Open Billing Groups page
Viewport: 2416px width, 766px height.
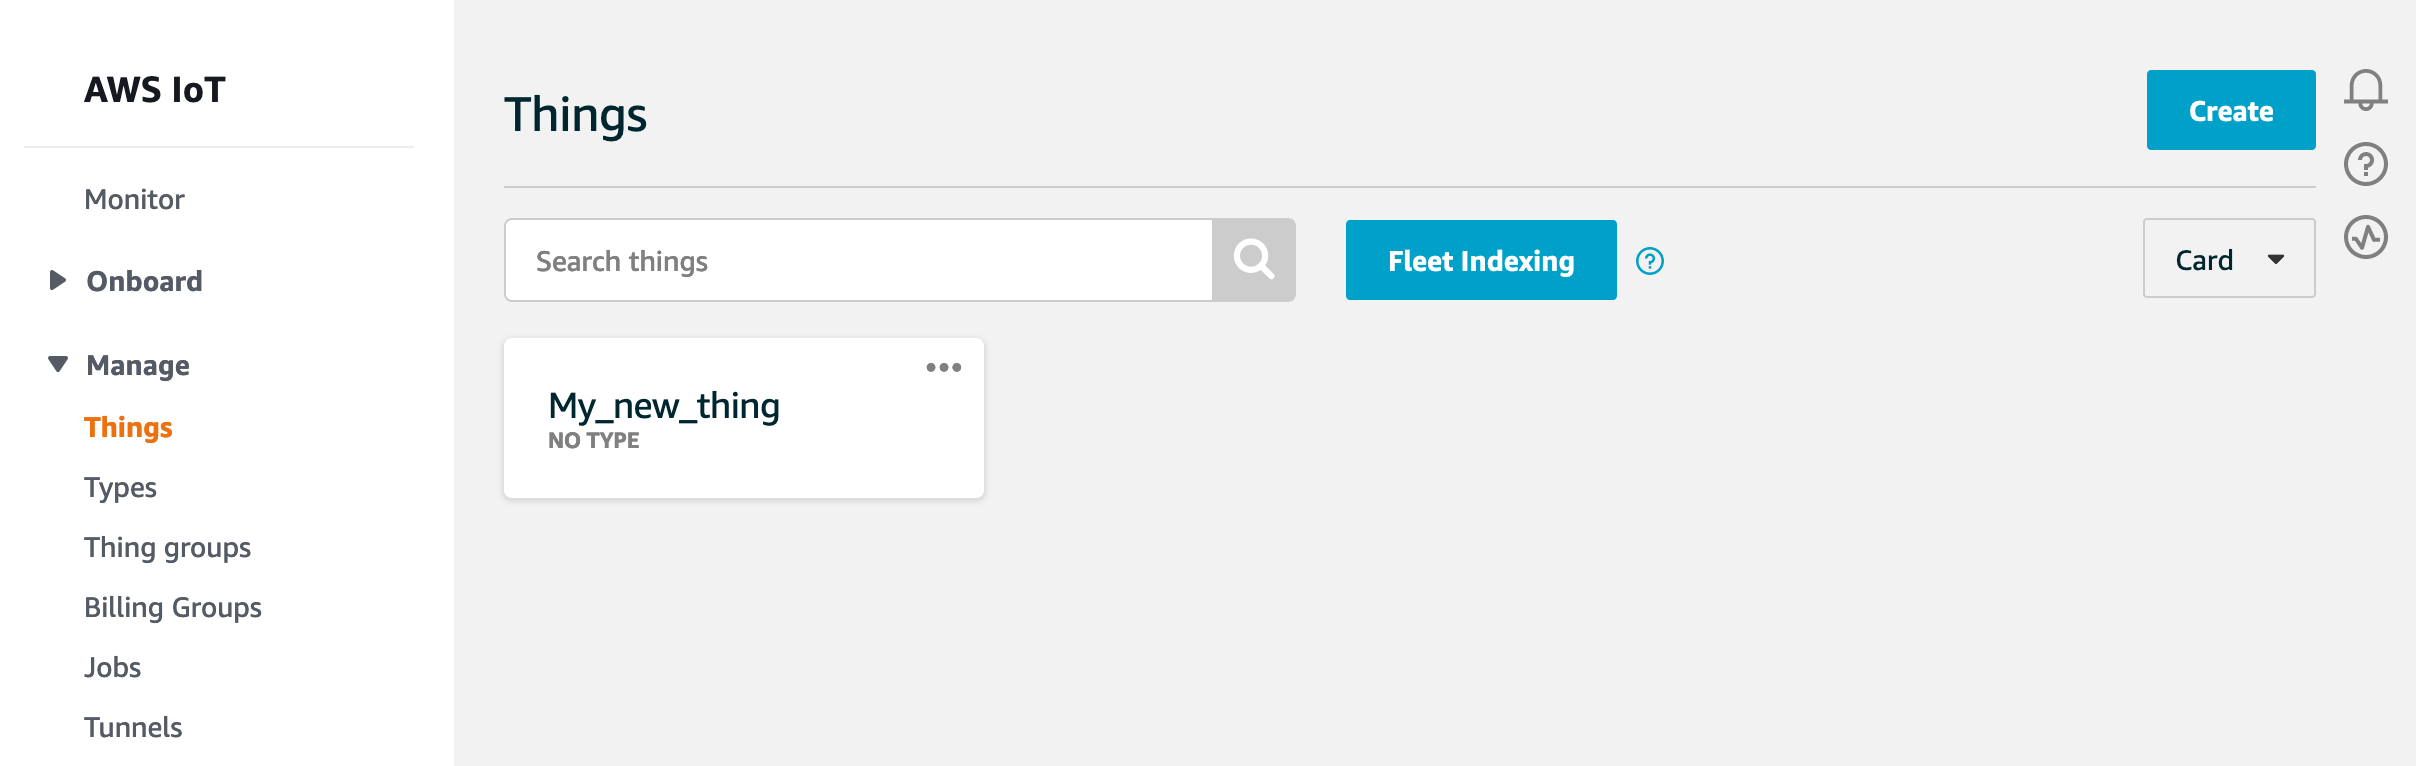[x=172, y=607]
